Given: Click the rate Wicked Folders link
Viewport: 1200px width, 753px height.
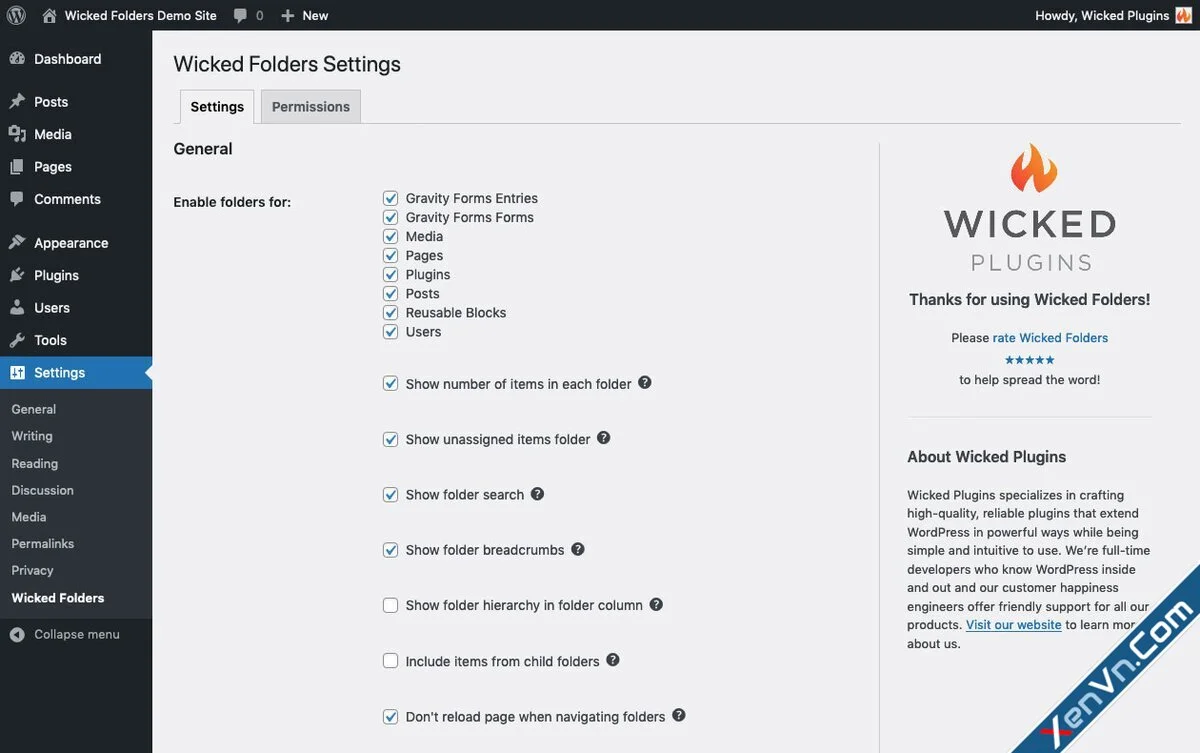Looking at the screenshot, I should (x=1050, y=338).
